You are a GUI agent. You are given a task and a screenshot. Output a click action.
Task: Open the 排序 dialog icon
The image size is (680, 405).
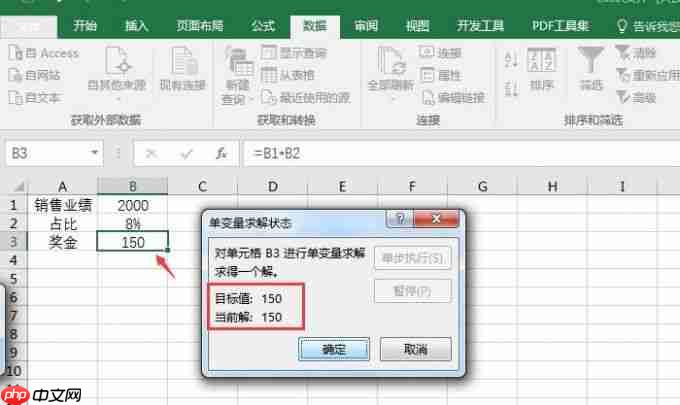(542, 69)
